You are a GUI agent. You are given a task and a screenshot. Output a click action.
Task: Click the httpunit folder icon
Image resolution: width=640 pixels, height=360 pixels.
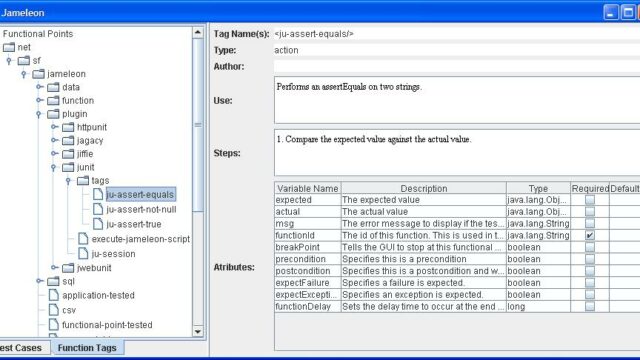tap(68, 127)
